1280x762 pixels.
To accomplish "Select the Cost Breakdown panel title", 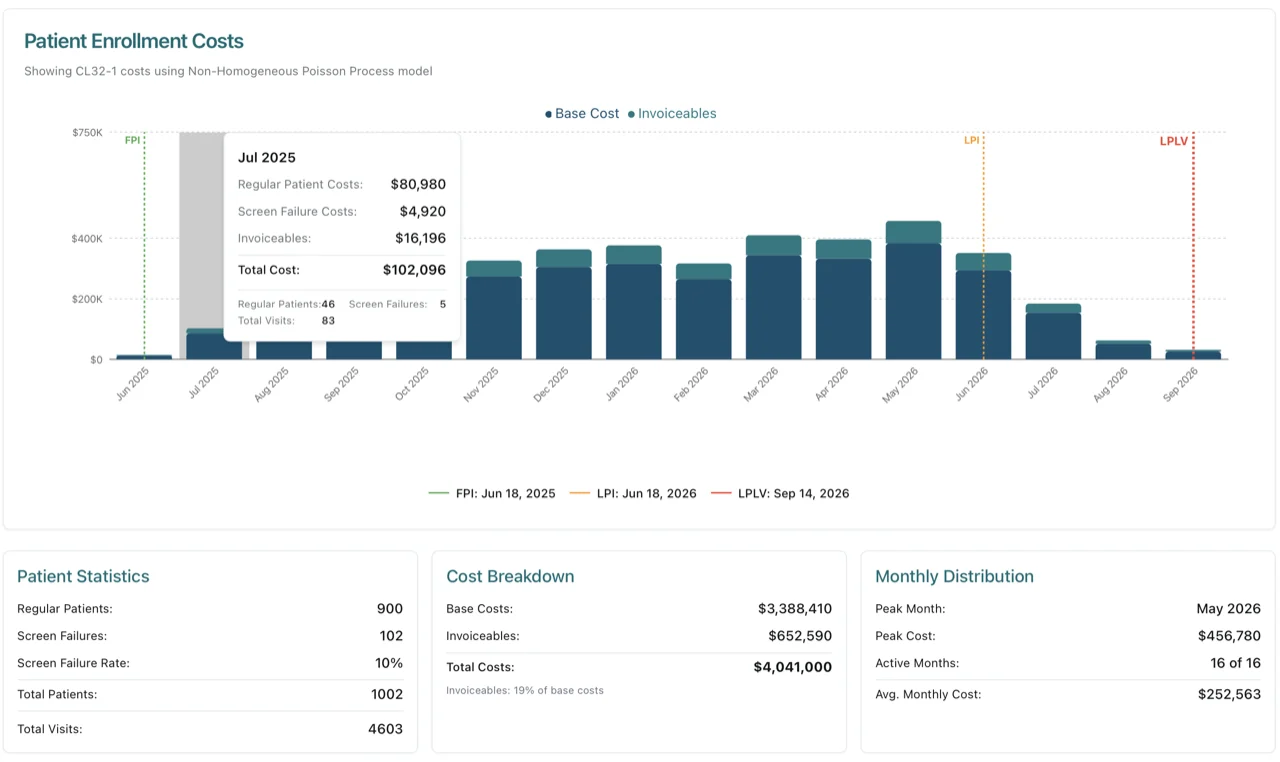I will pos(510,576).
